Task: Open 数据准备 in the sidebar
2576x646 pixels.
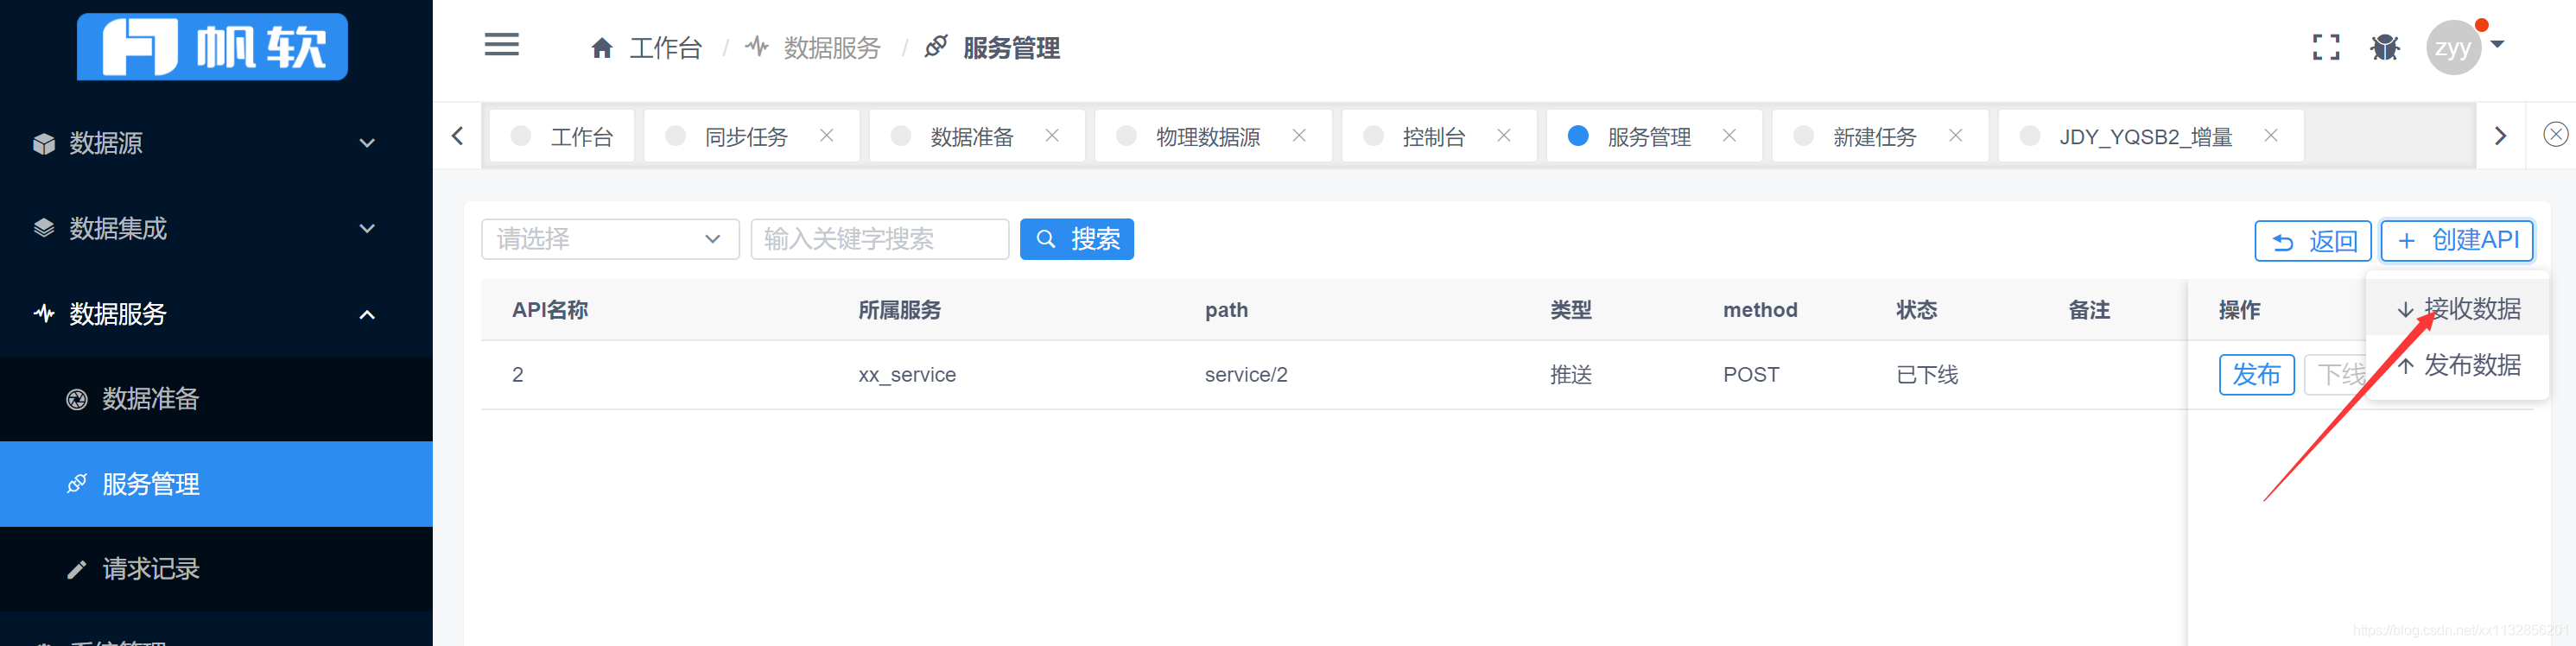Action: [216, 399]
